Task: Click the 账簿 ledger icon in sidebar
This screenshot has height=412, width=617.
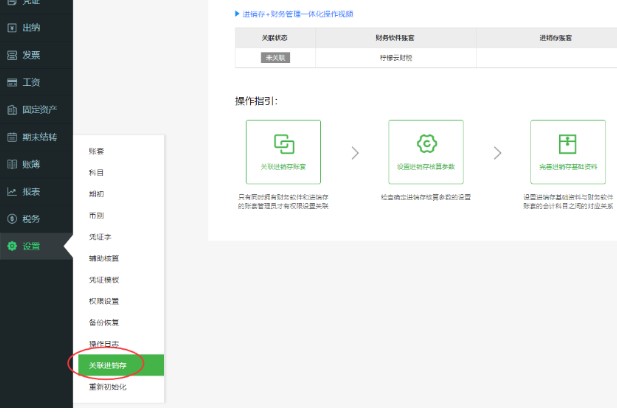Action: pos(12,163)
